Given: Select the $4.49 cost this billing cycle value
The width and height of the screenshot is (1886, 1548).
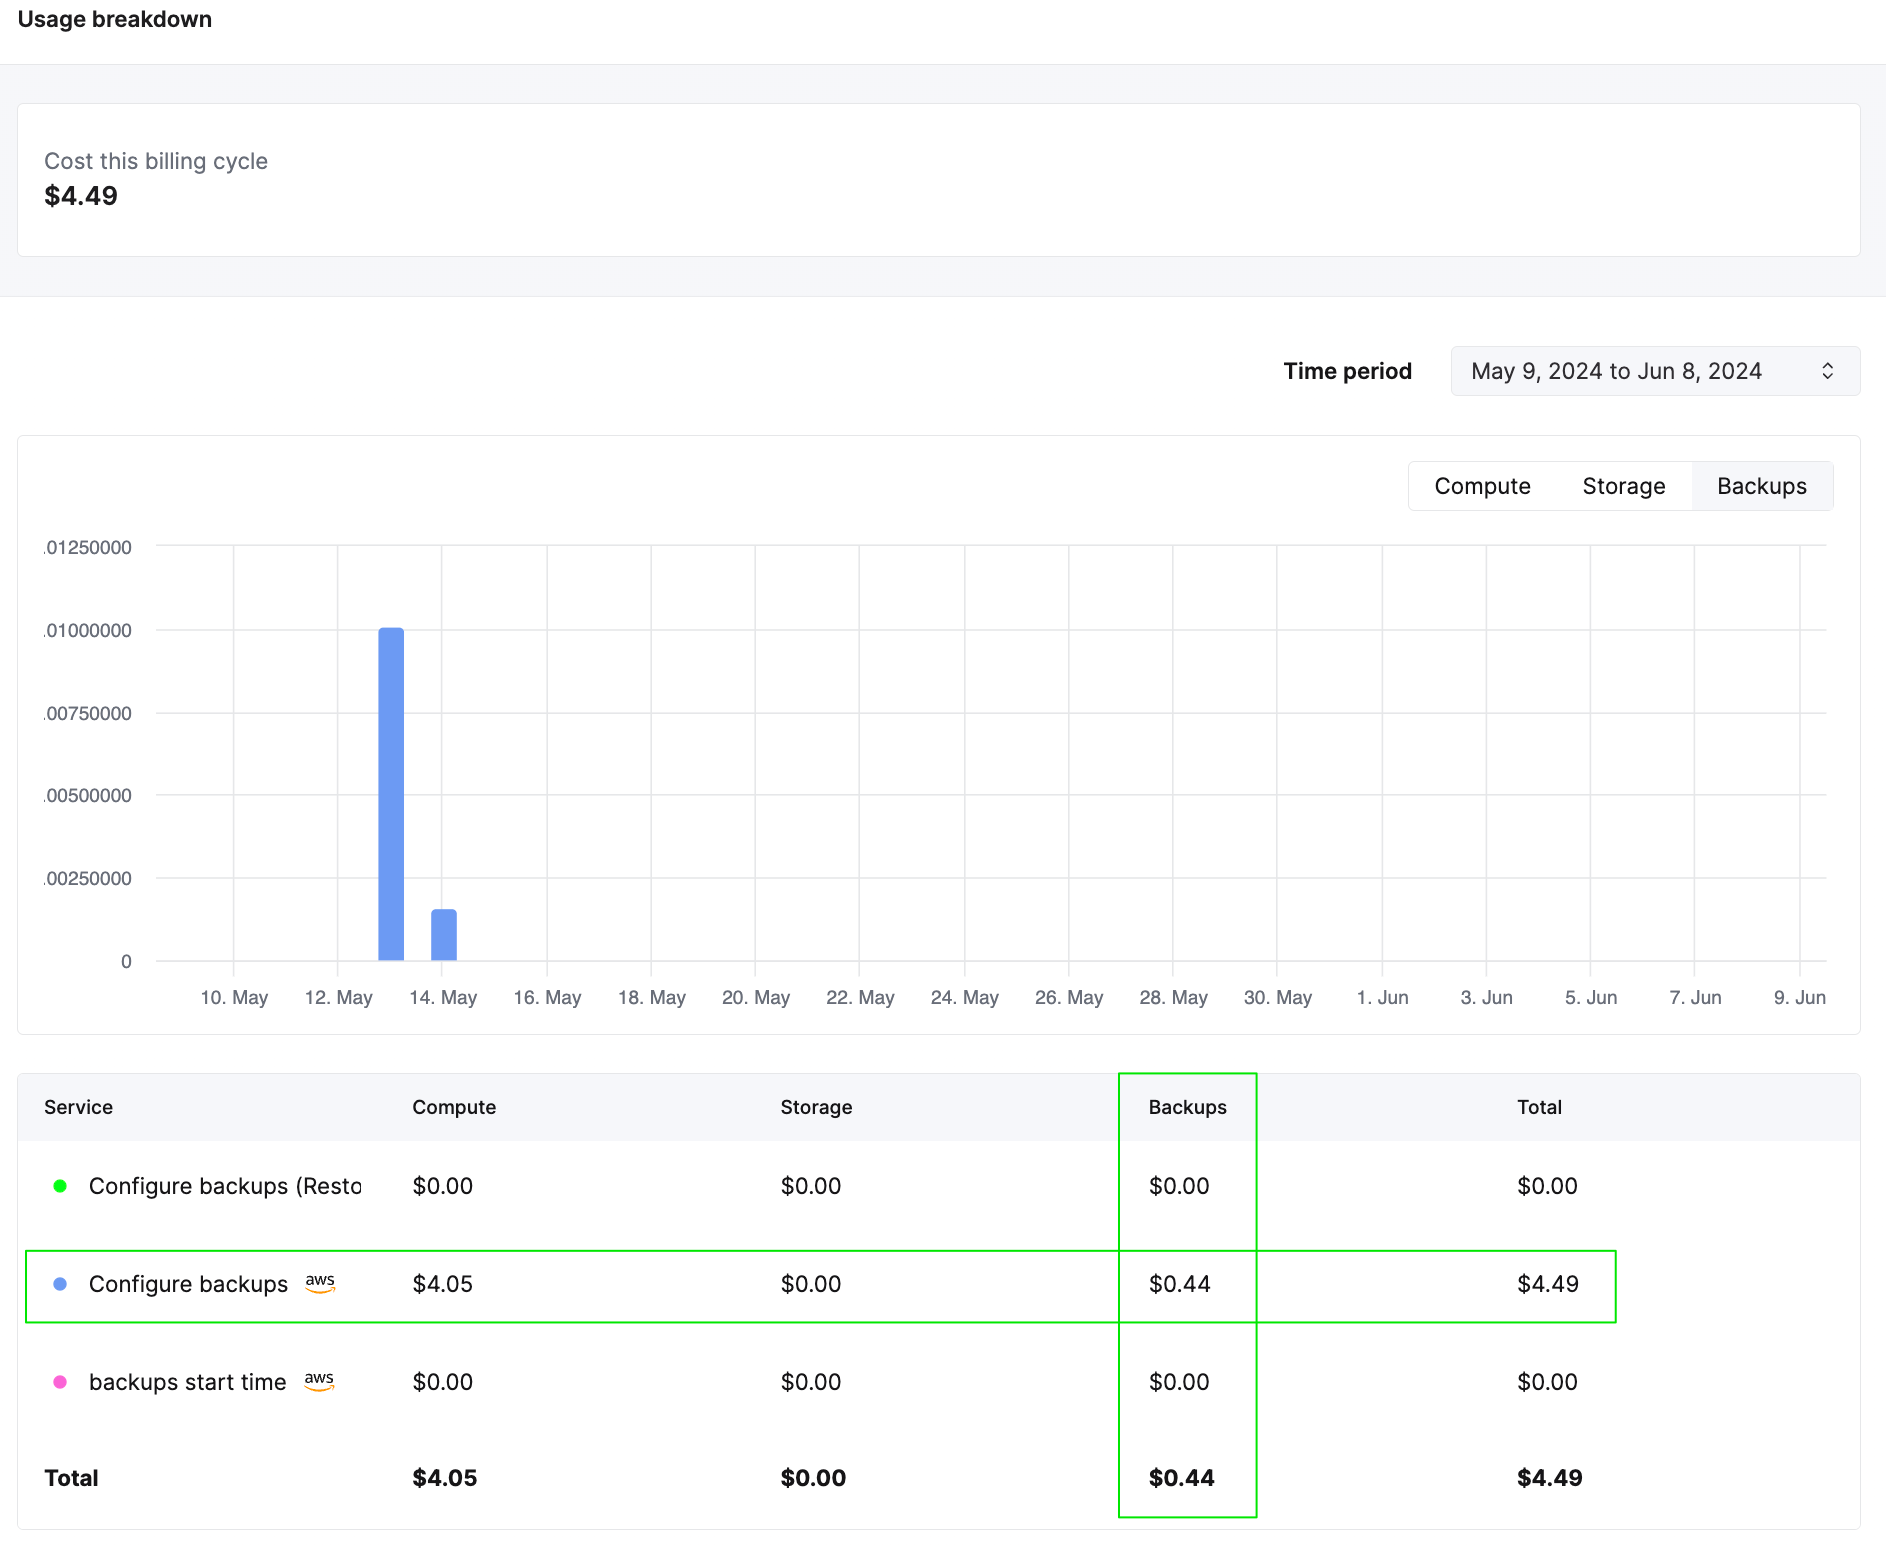Looking at the screenshot, I should (x=80, y=195).
